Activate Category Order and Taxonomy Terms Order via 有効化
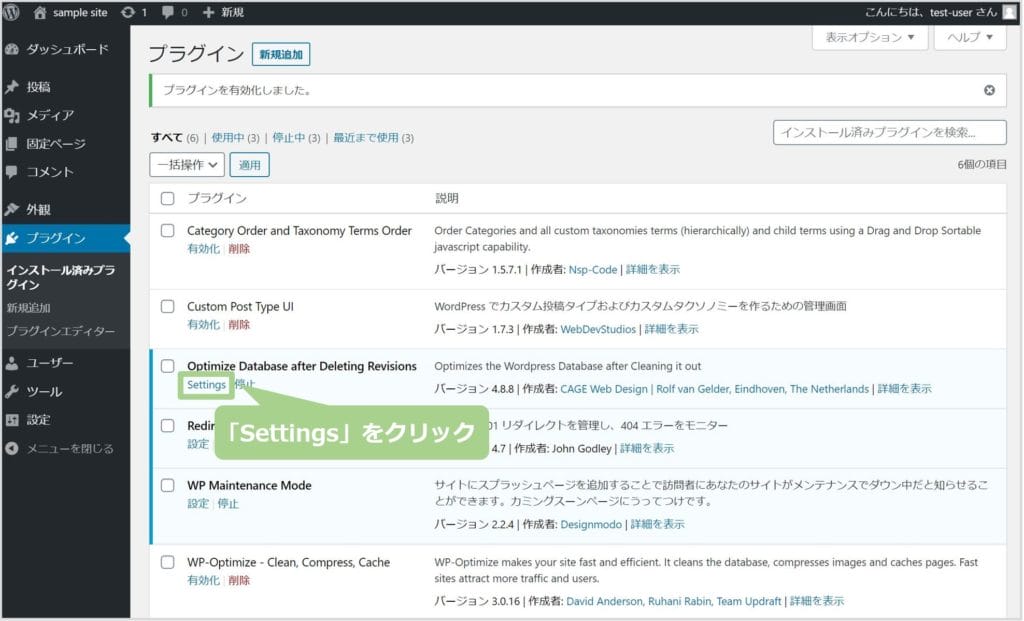The image size is (1024, 621). (203, 249)
